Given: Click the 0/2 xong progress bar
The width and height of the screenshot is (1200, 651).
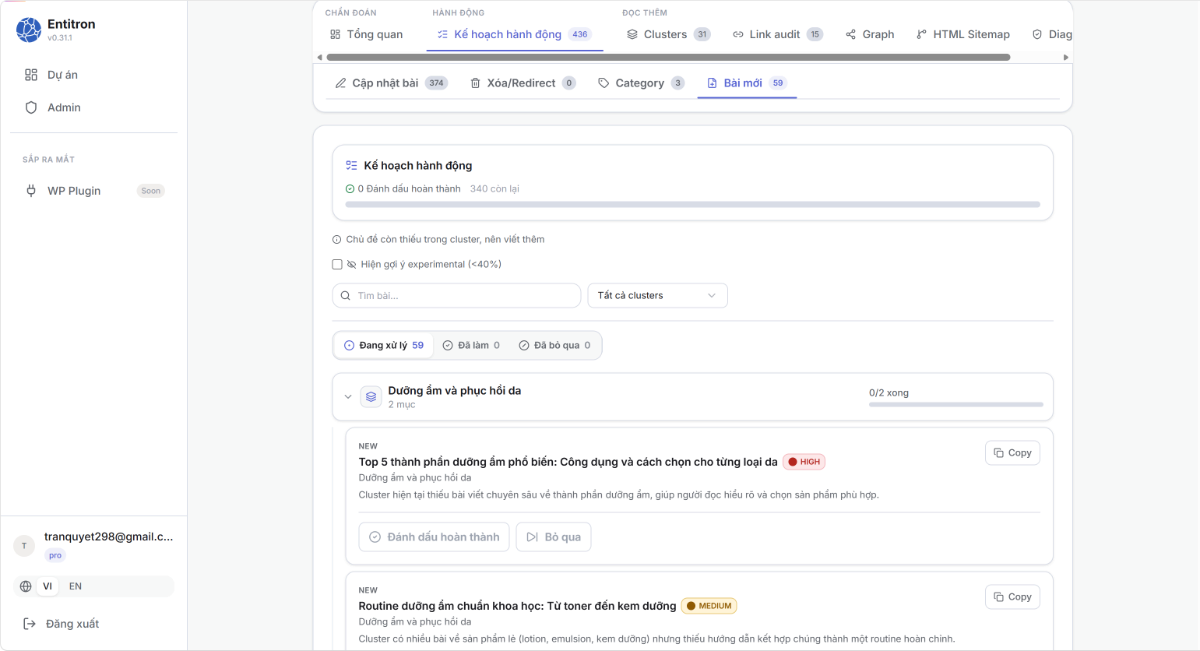Looking at the screenshot, I should pos(956,404).
